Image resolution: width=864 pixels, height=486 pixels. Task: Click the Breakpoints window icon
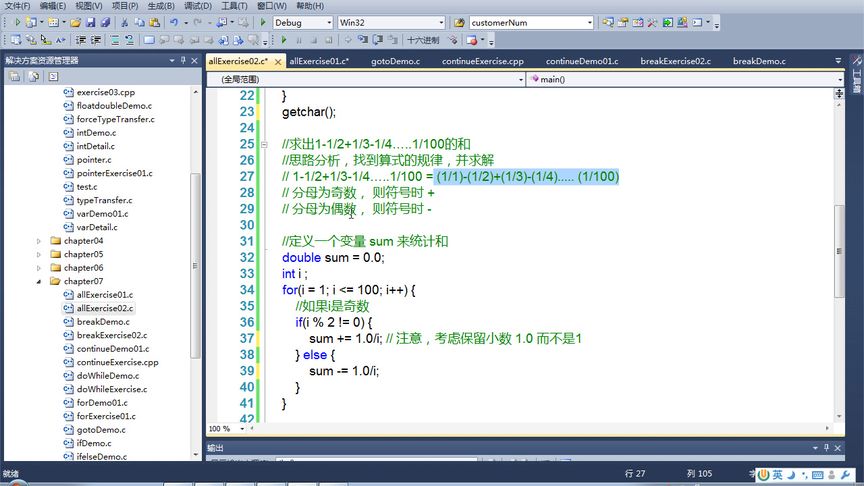tap(472, 40)
